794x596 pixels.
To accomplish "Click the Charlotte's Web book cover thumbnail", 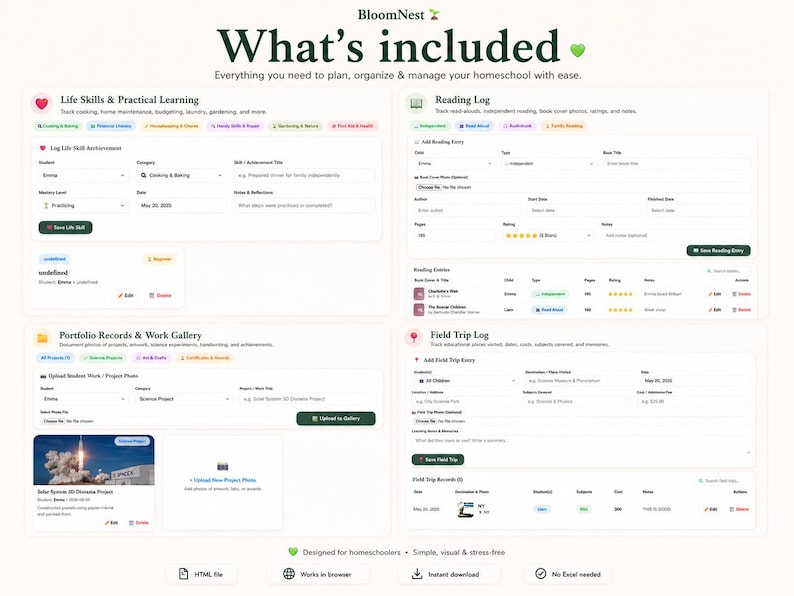I will point(419,294).
